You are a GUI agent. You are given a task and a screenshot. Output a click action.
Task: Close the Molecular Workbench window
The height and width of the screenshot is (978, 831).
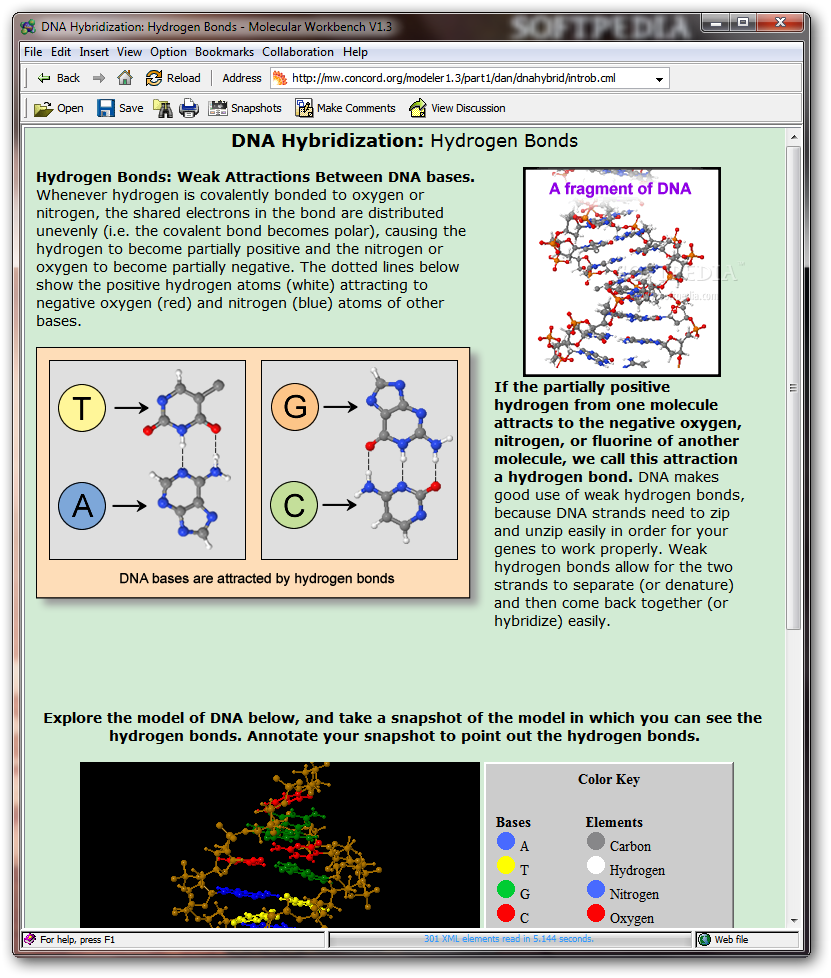click(x=780, y=23)
